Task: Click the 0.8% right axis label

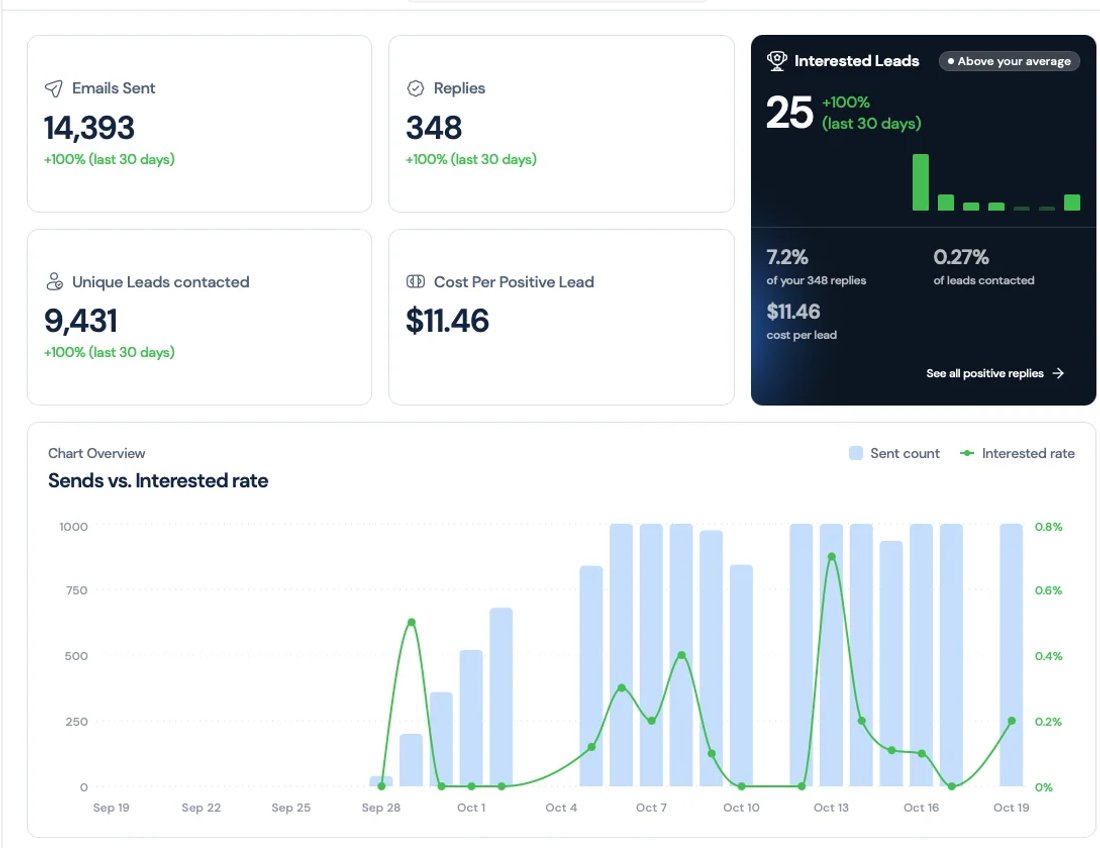Action: (x=1048, y=527)
